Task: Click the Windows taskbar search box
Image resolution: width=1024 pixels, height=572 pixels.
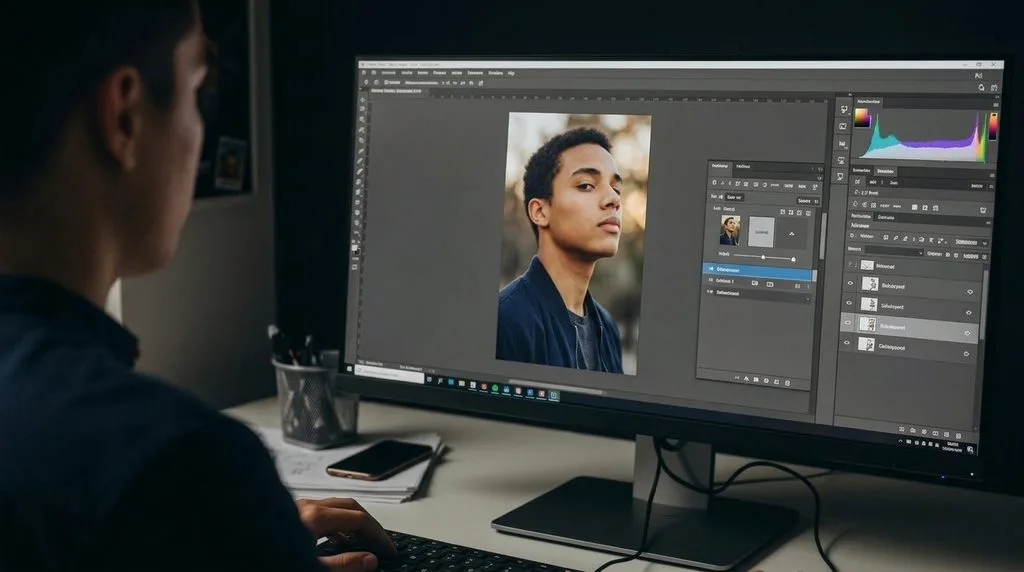Action: 390,373
